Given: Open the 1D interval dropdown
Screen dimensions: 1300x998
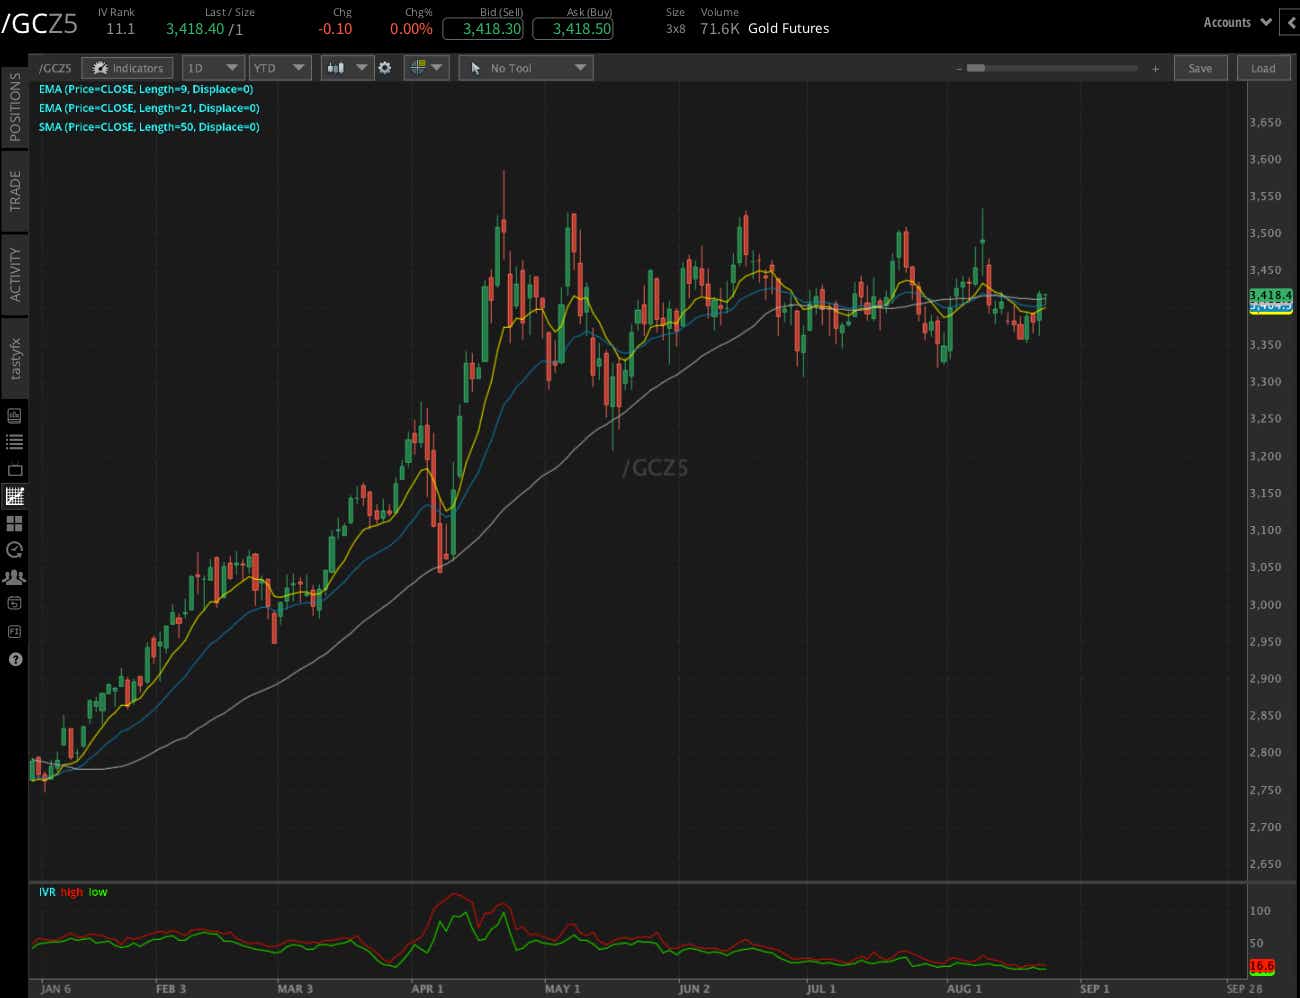Looking at the screenshot, I should tap(213, 68).
